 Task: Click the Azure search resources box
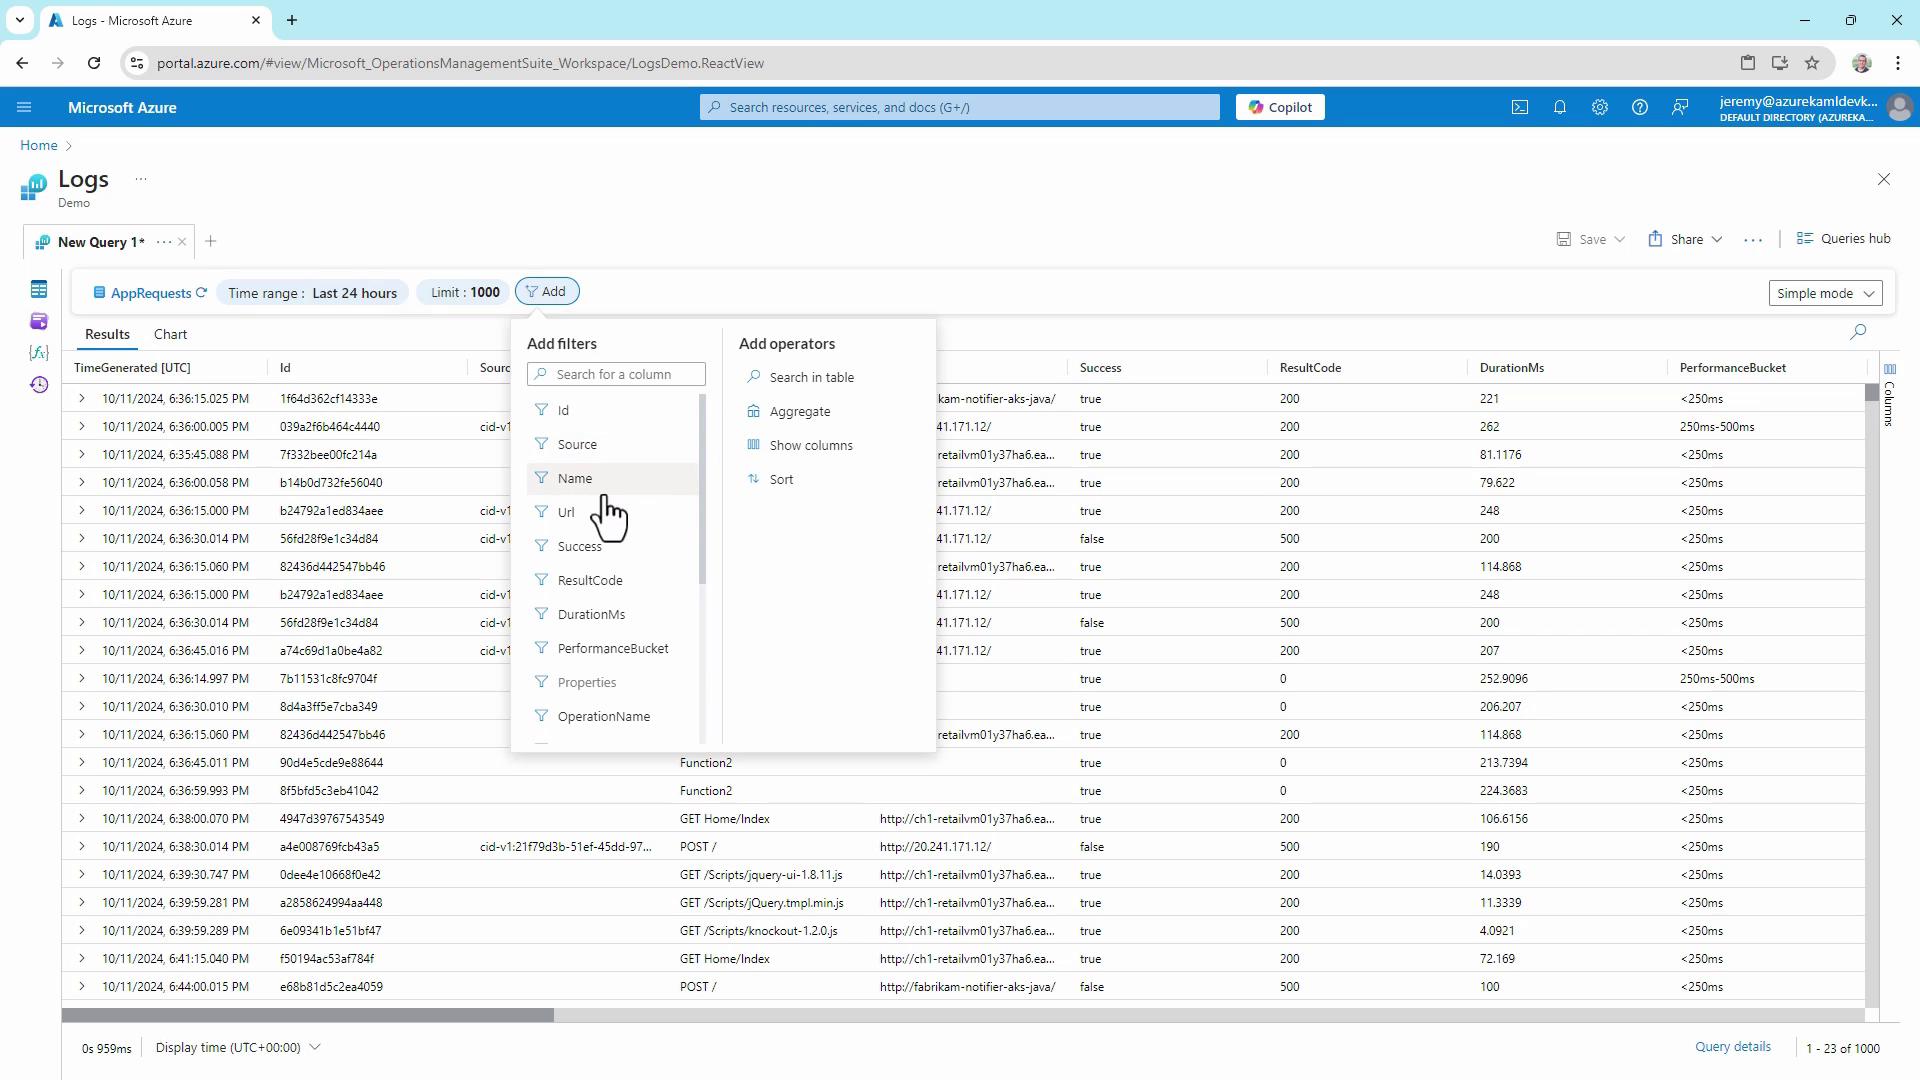coord(960,107)
